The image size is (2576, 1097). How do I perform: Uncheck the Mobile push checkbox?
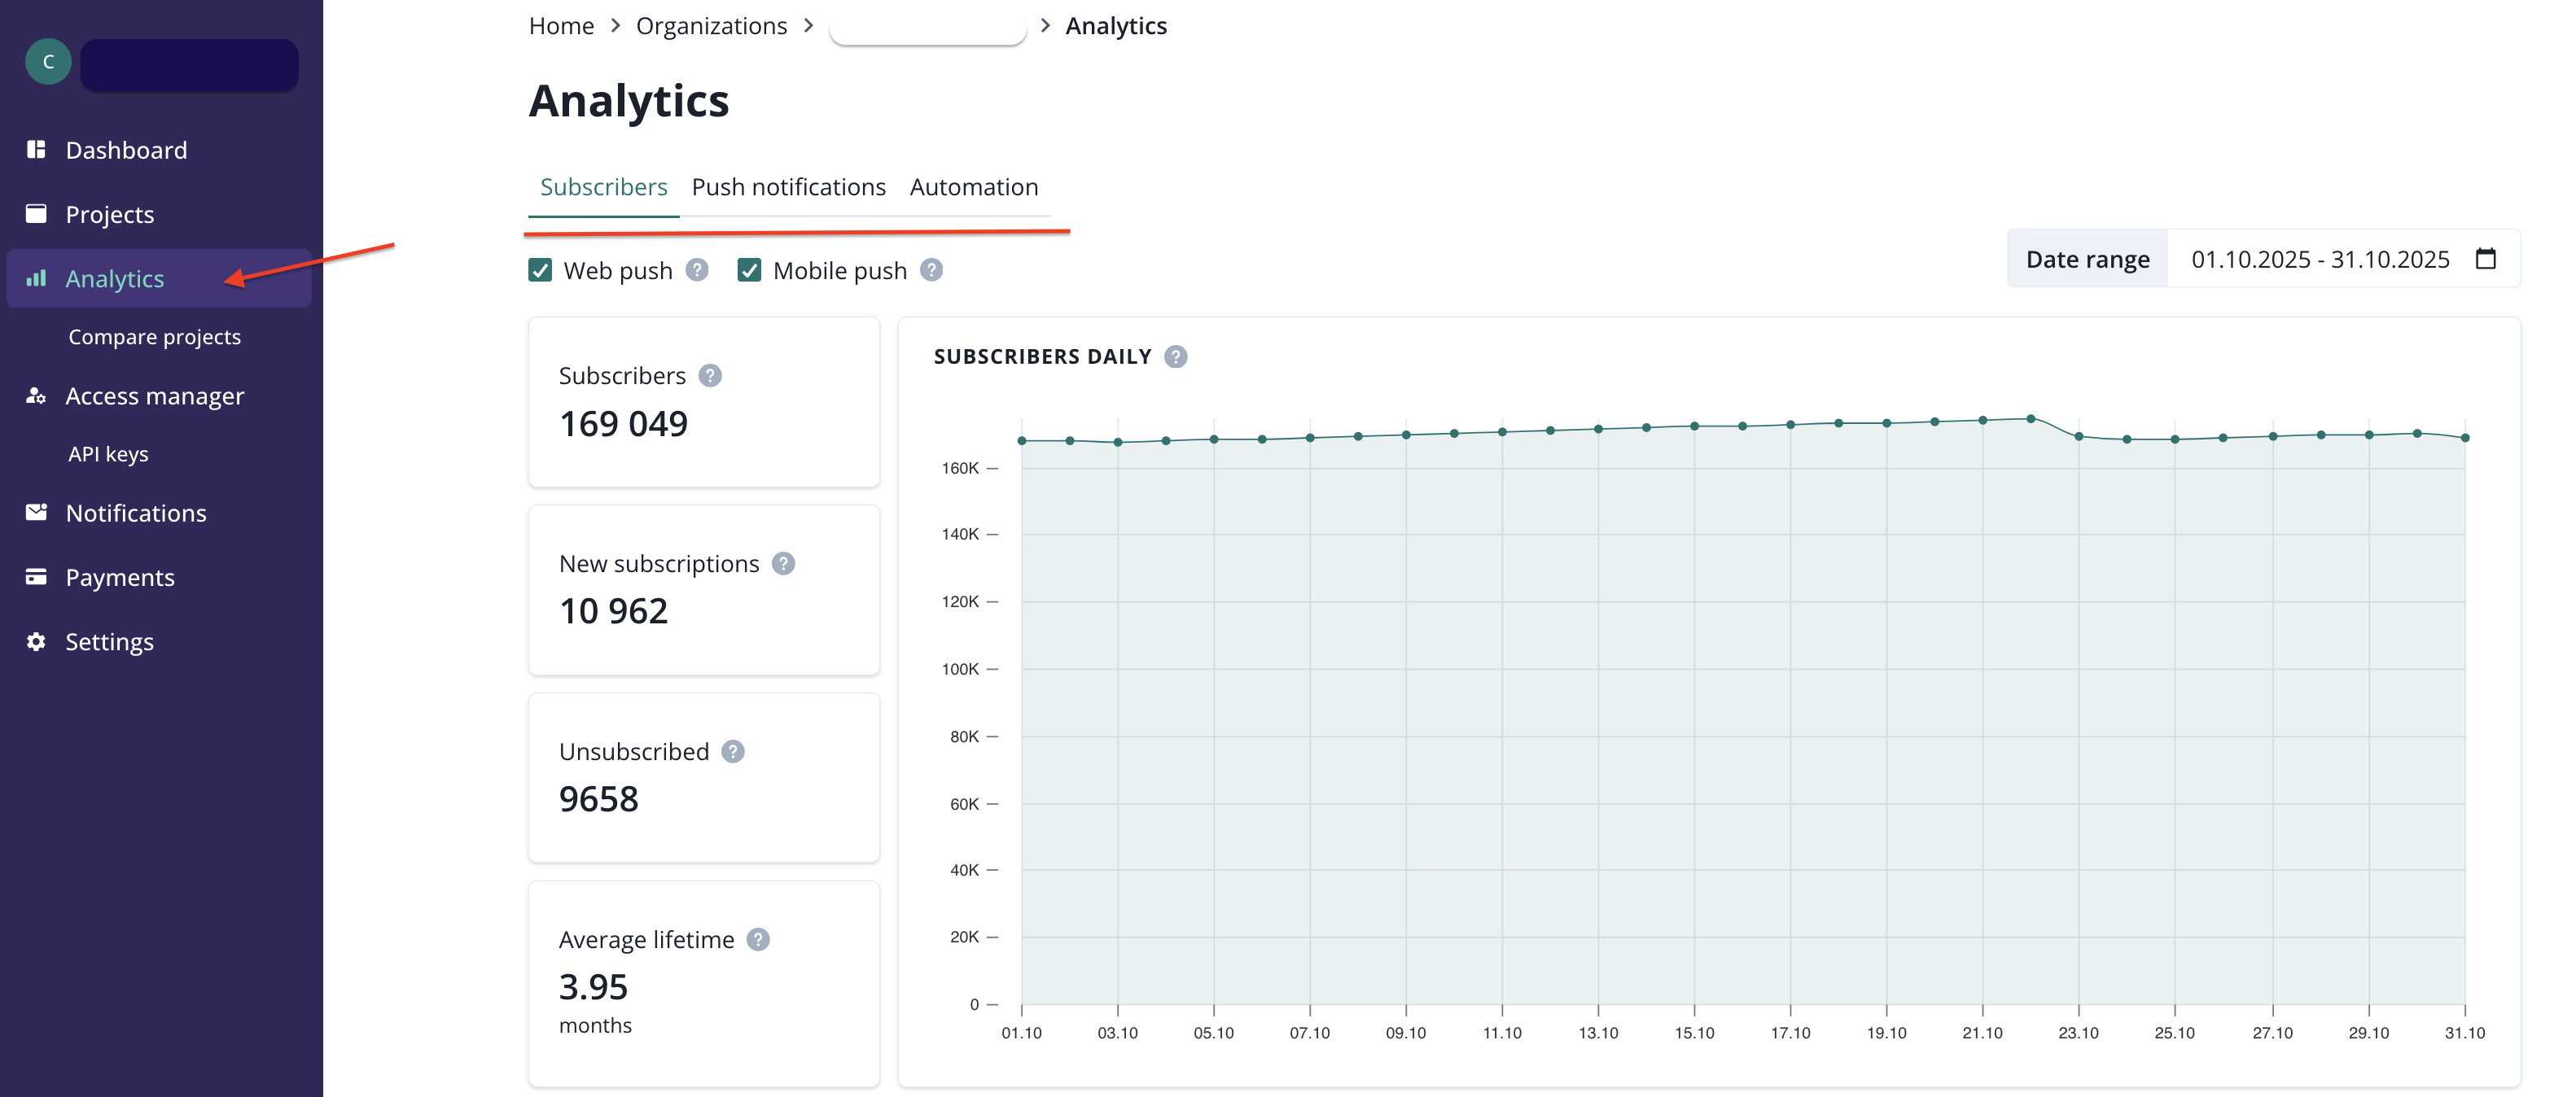(749, 271)
